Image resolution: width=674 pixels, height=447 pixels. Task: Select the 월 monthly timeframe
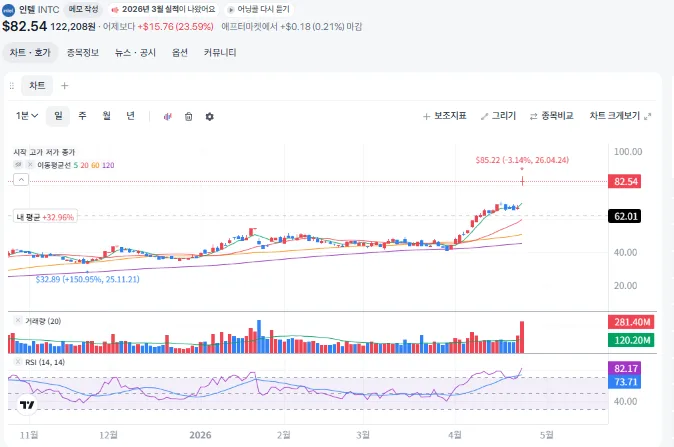point(106,116)
